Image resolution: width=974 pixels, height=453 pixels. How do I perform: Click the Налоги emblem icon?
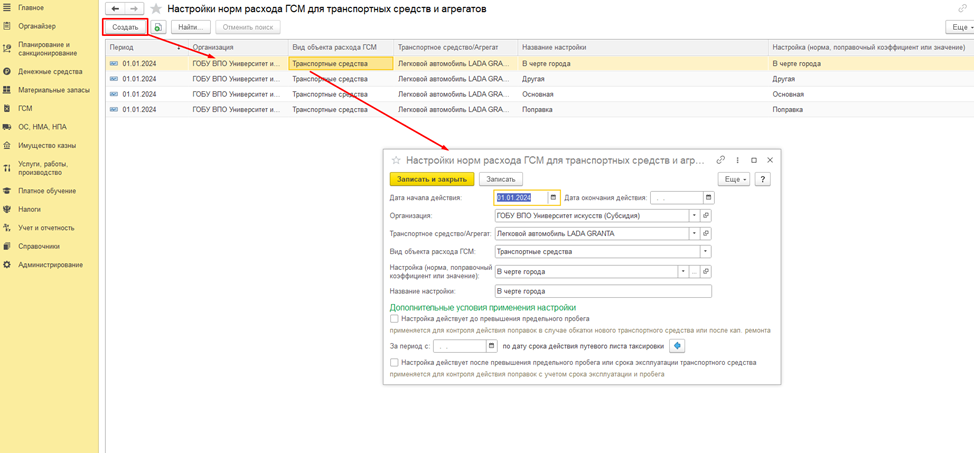pyautogui.click(x=7, y=210)
